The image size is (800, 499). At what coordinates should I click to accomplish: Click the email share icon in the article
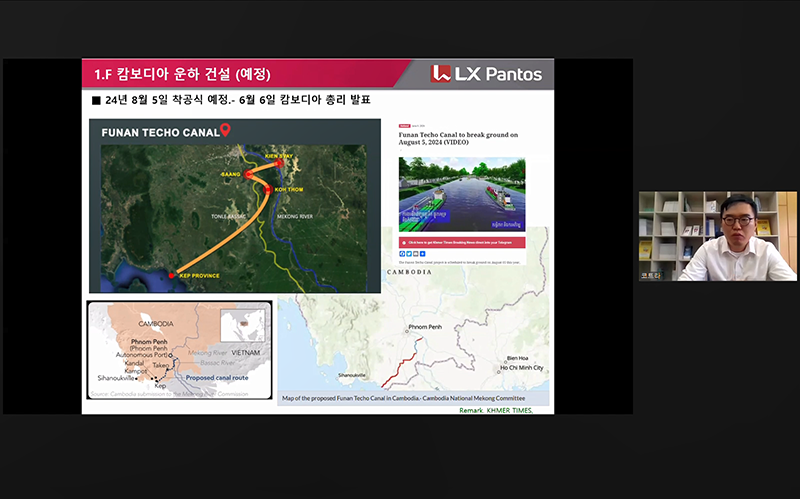[x=415, y=254]
